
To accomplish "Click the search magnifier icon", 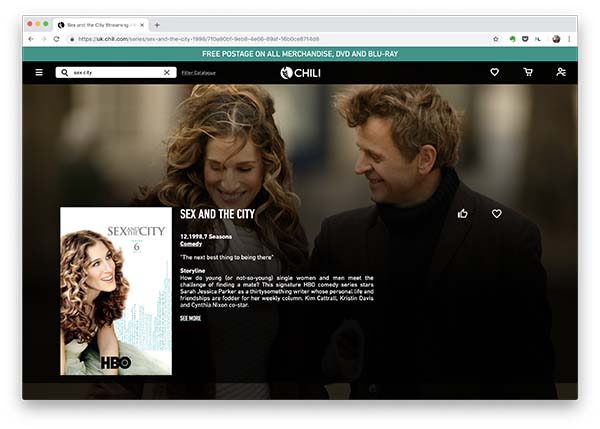I will [65, 72].
